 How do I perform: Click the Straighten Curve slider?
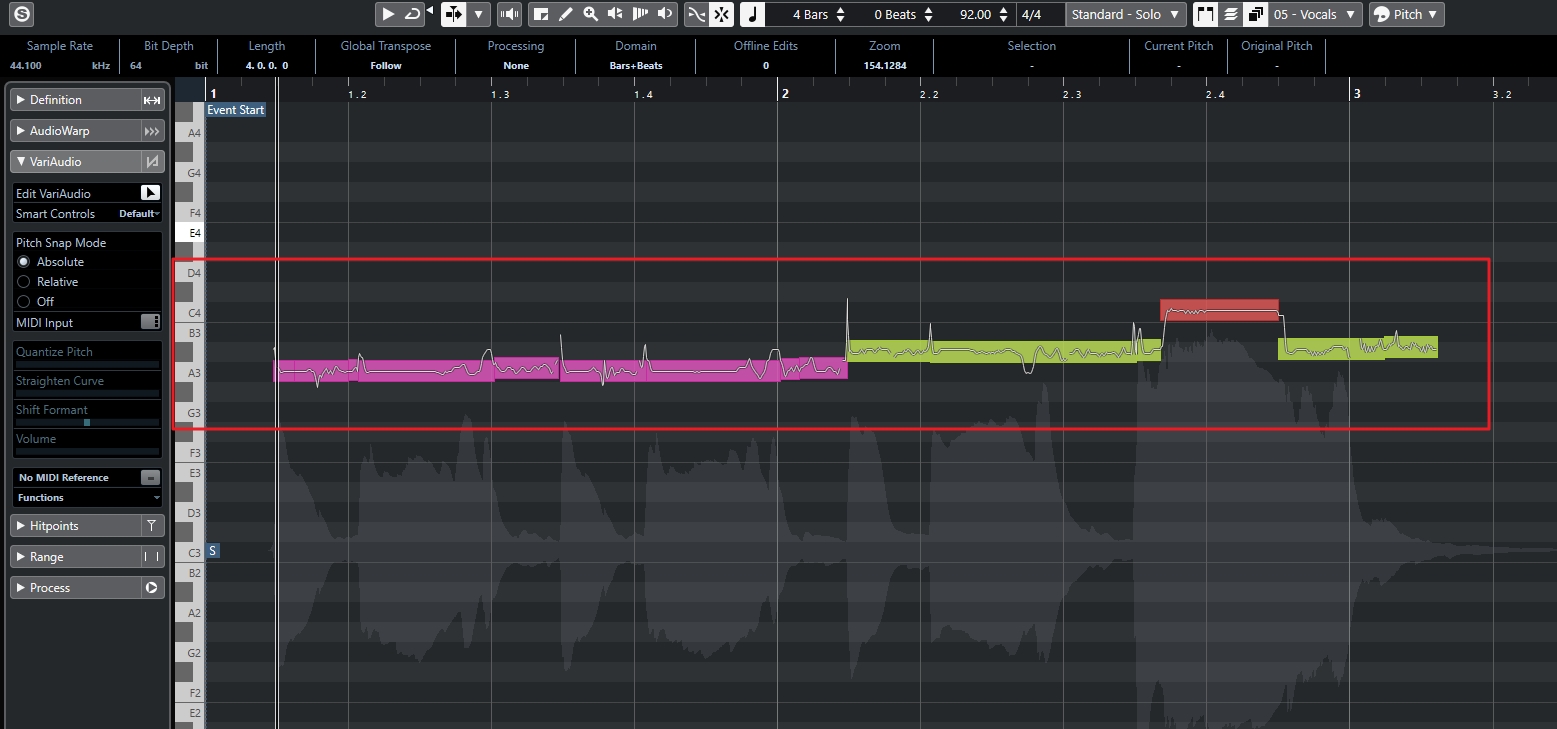coord(87,393)
